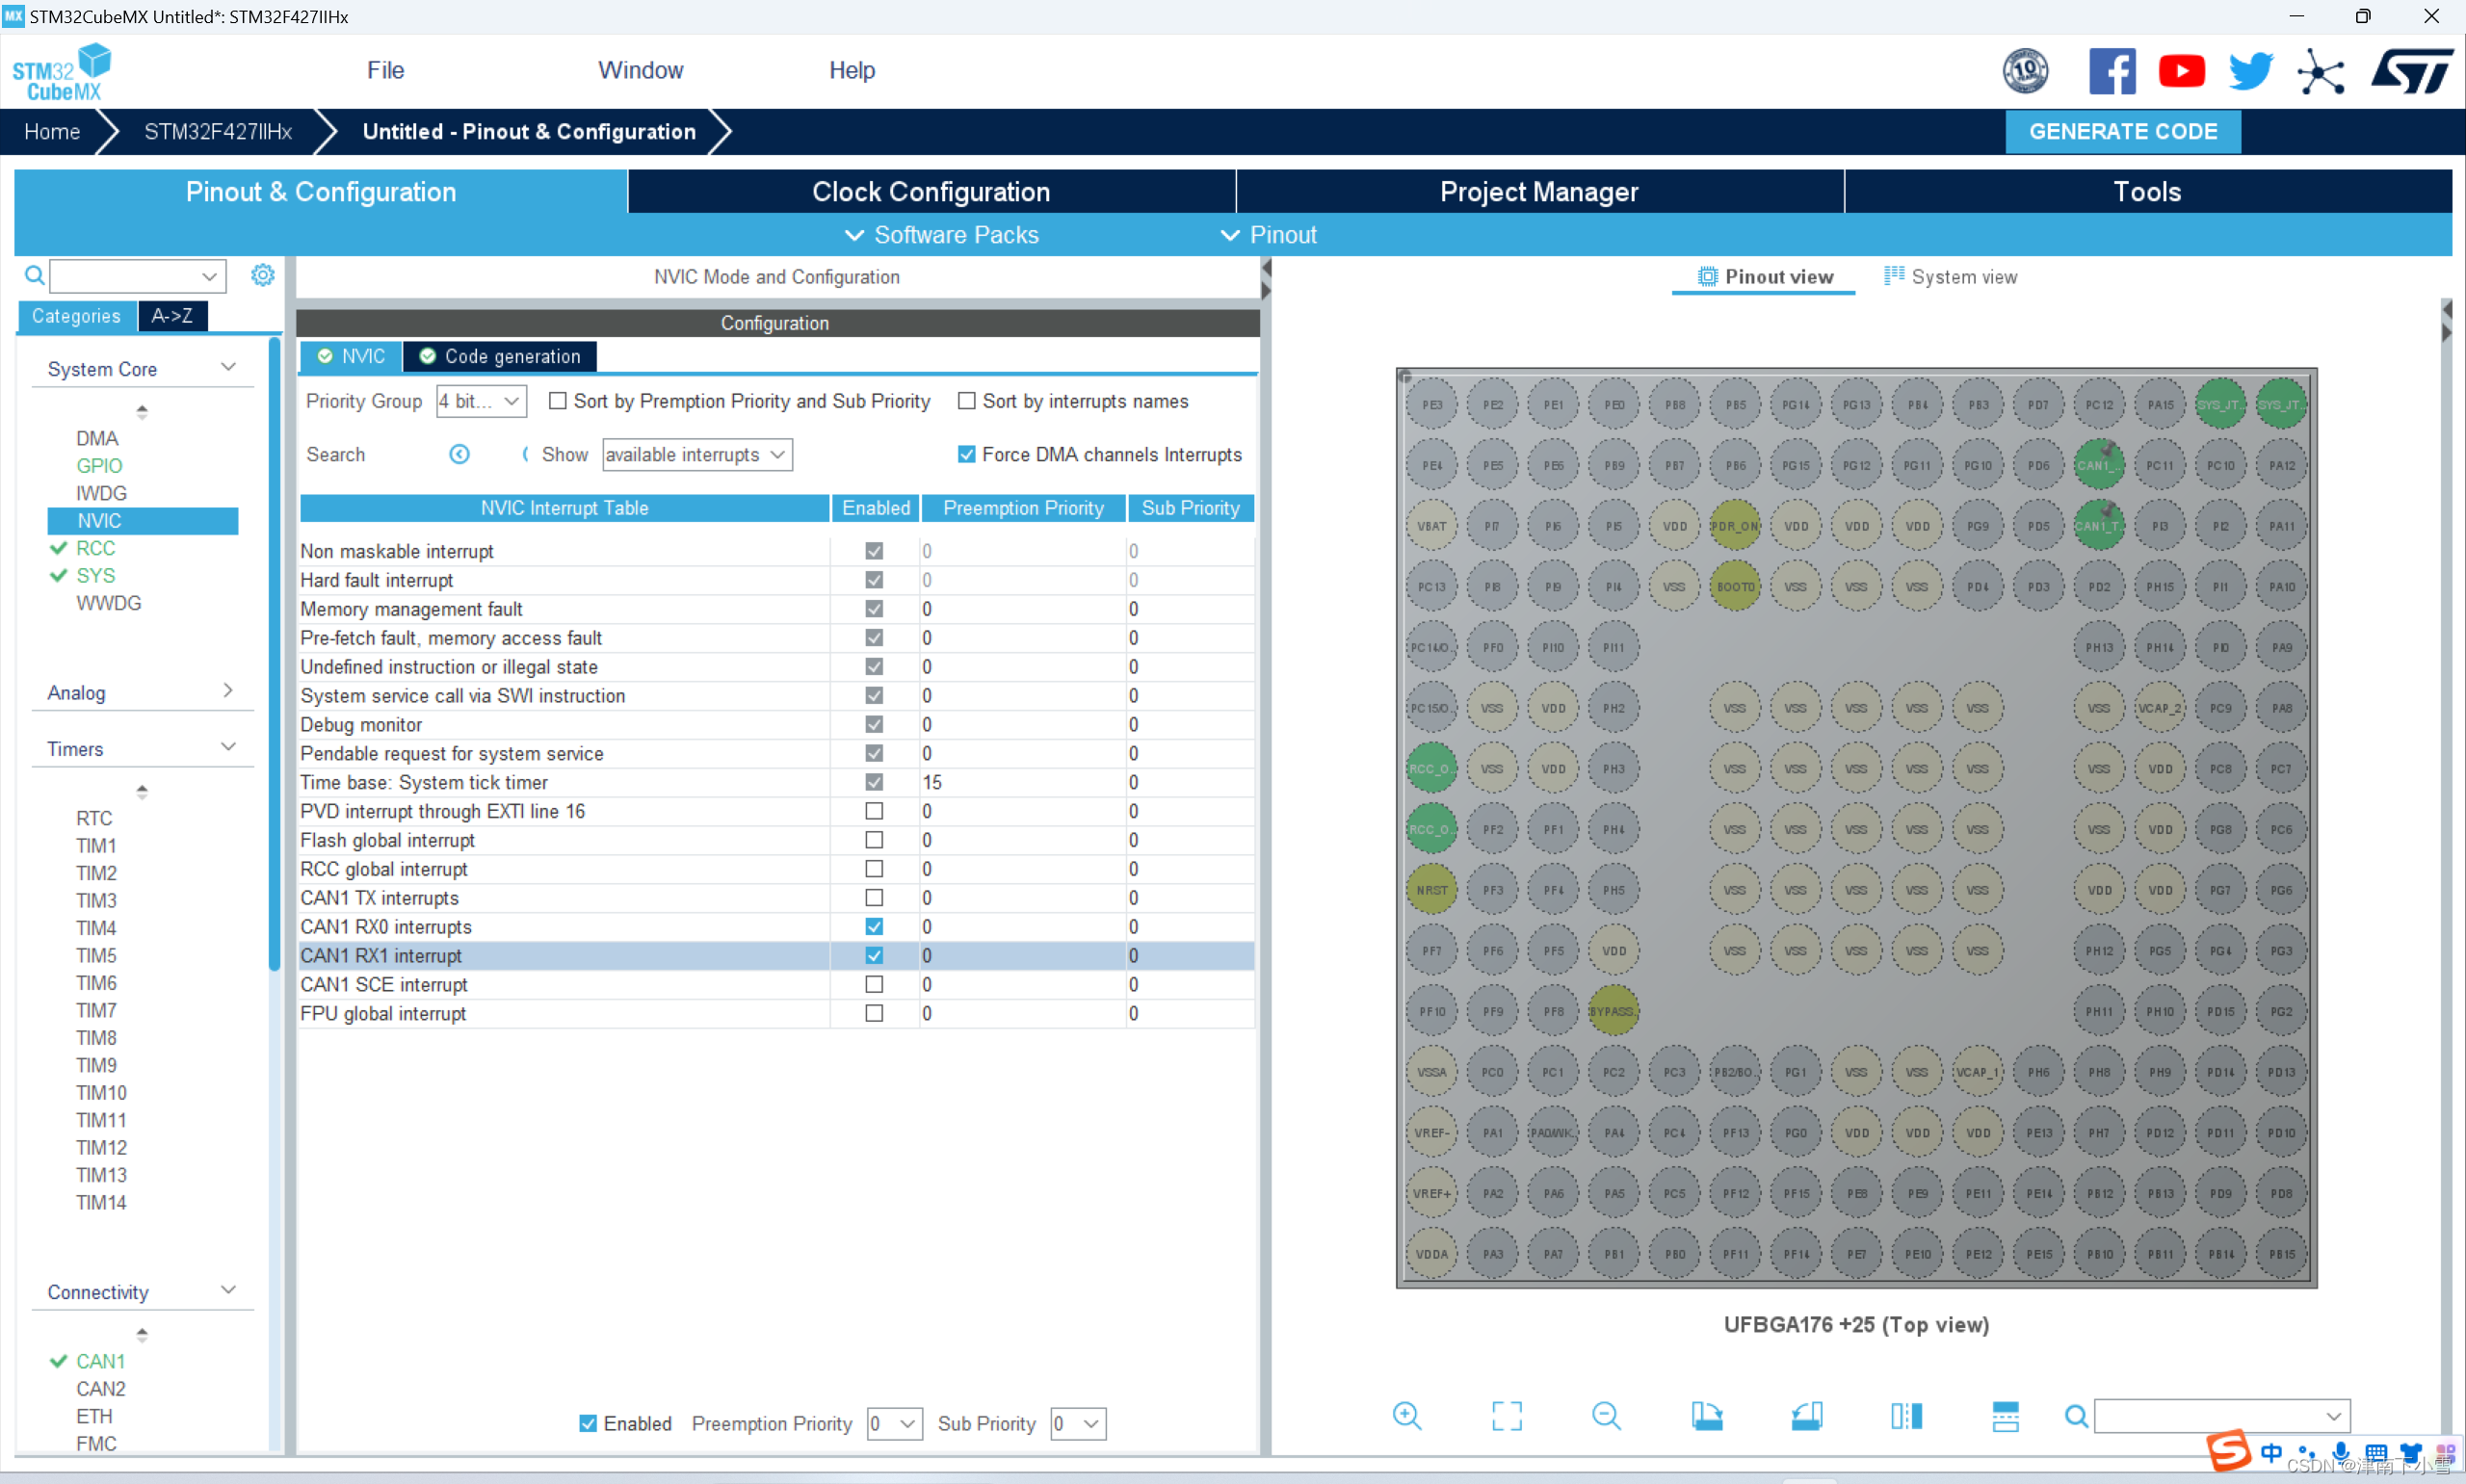Enable CAN1 TX interrupts checkbox
Image resolution: width=2466 pixels, height=1484 pixels.
[874, 898]
